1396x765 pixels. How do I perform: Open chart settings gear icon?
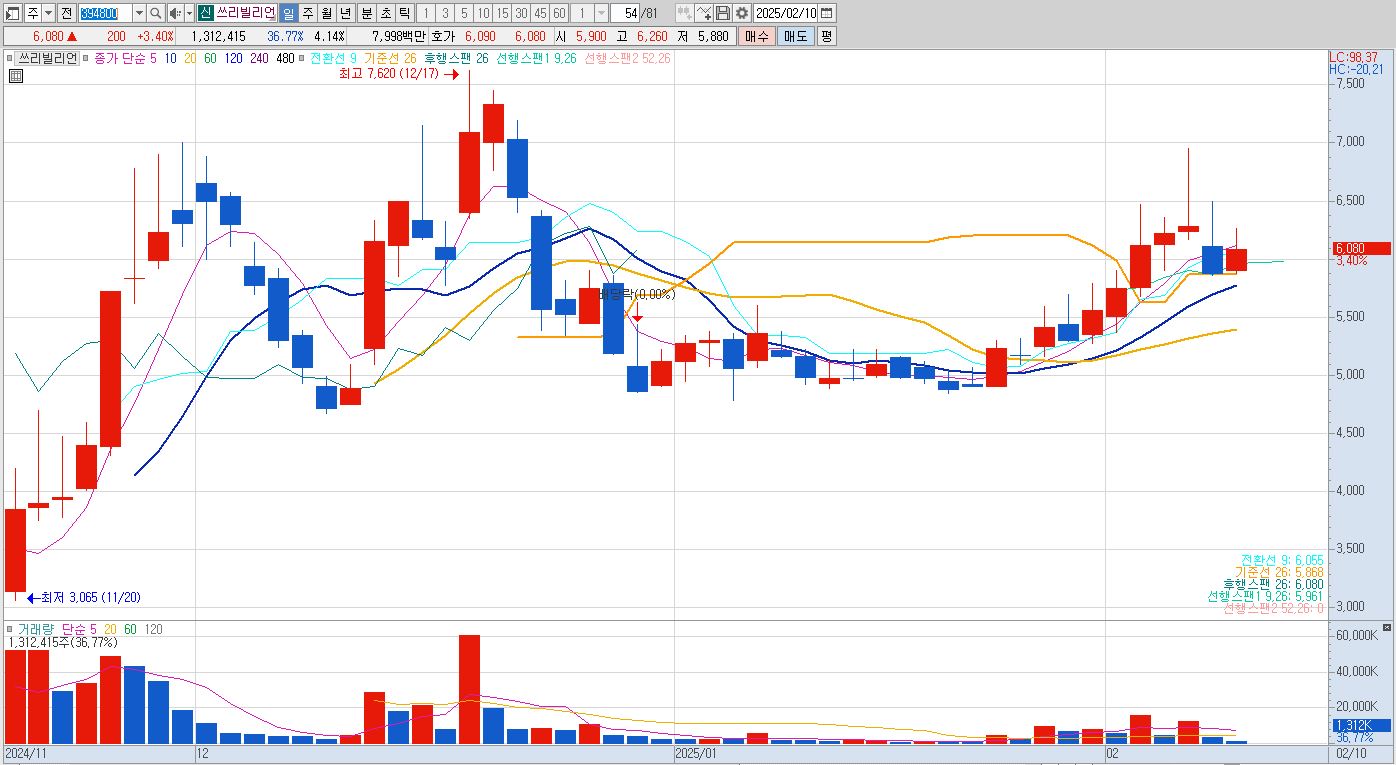(x=742, y=13)
